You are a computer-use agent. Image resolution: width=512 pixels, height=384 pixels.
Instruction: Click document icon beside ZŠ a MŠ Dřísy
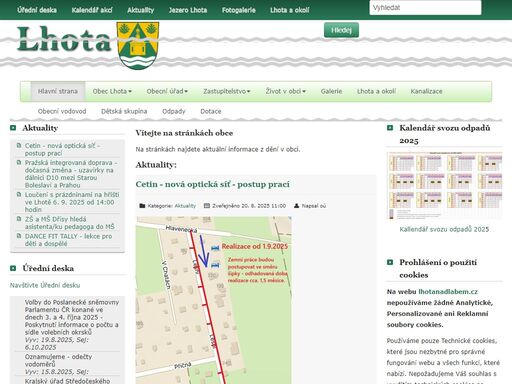click(x=19, y=219)
